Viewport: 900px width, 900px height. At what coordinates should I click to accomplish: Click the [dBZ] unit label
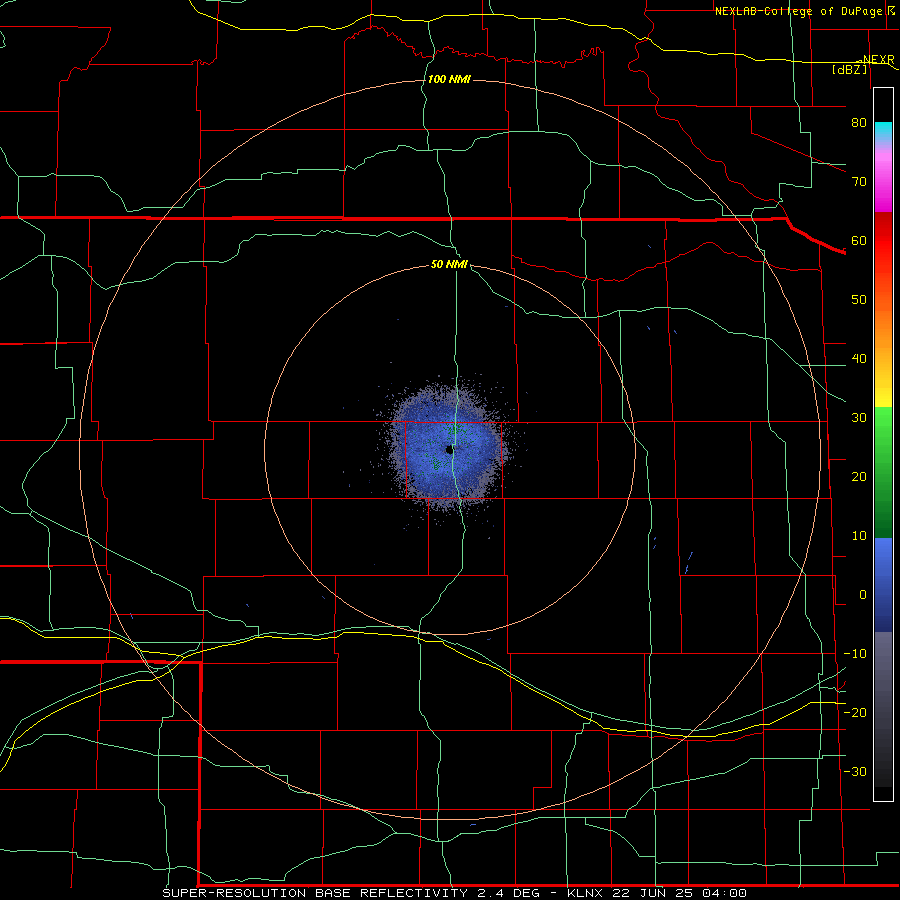coord(849,69)
